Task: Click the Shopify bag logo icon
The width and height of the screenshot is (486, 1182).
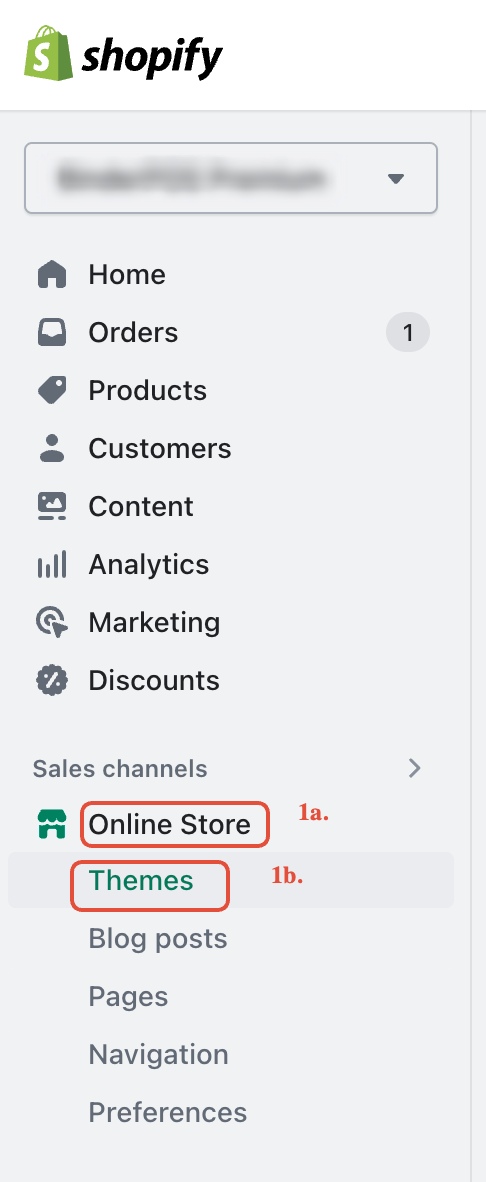Action: coord(48,54)
